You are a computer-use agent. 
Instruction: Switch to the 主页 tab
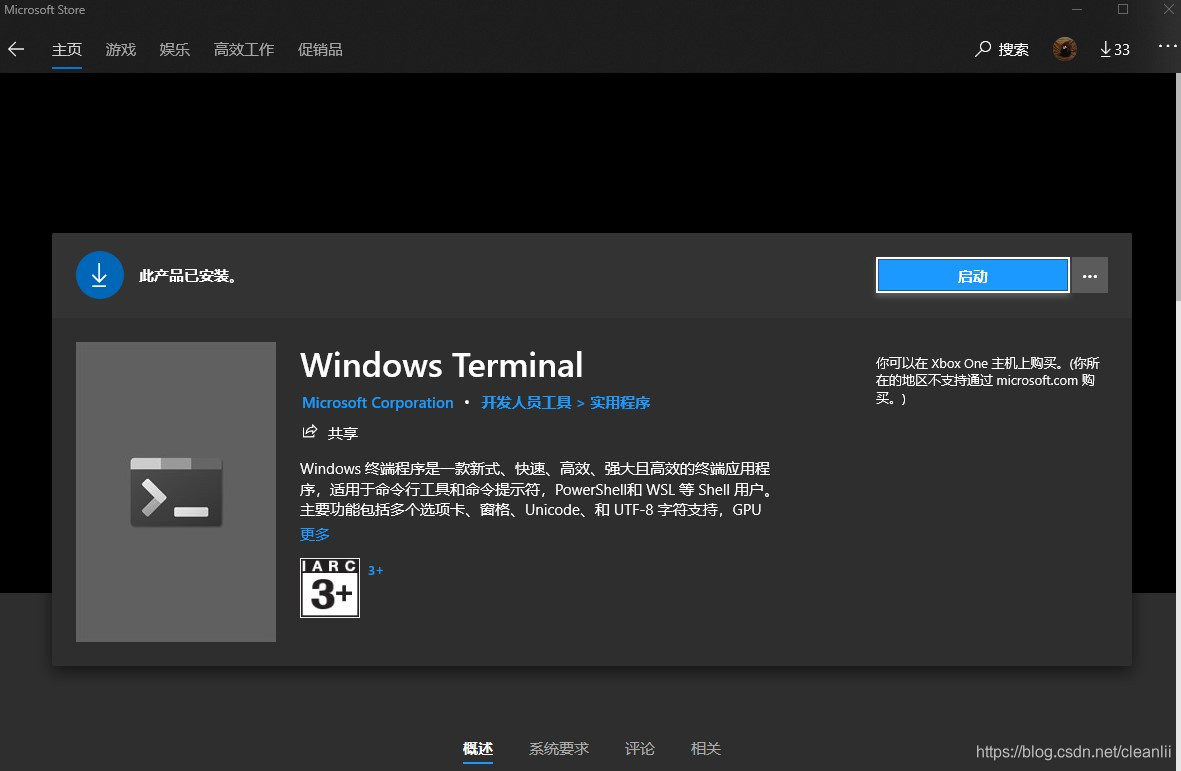(66, 50)
